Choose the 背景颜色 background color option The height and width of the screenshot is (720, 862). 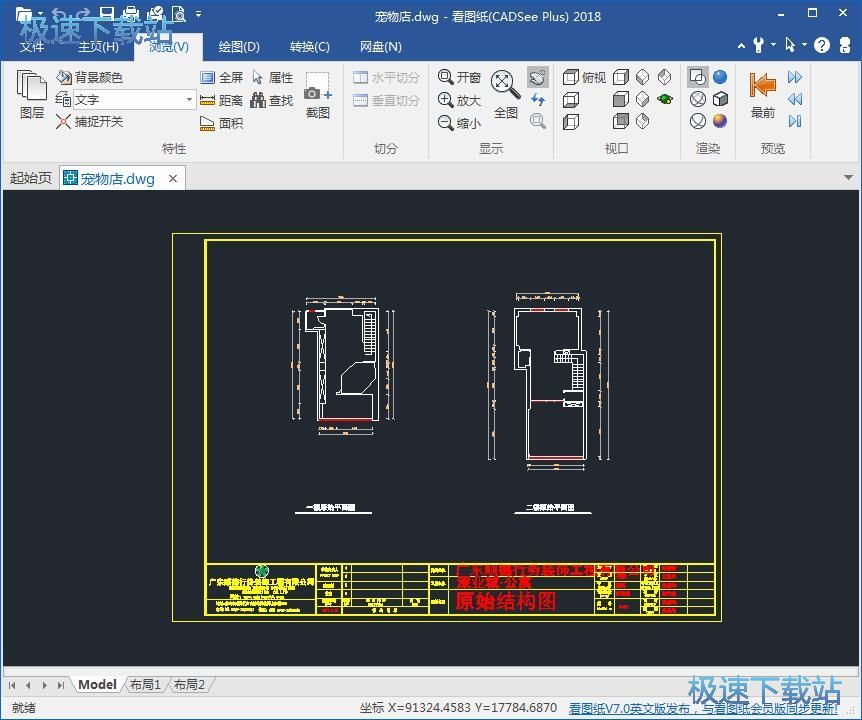click(89, 77)
